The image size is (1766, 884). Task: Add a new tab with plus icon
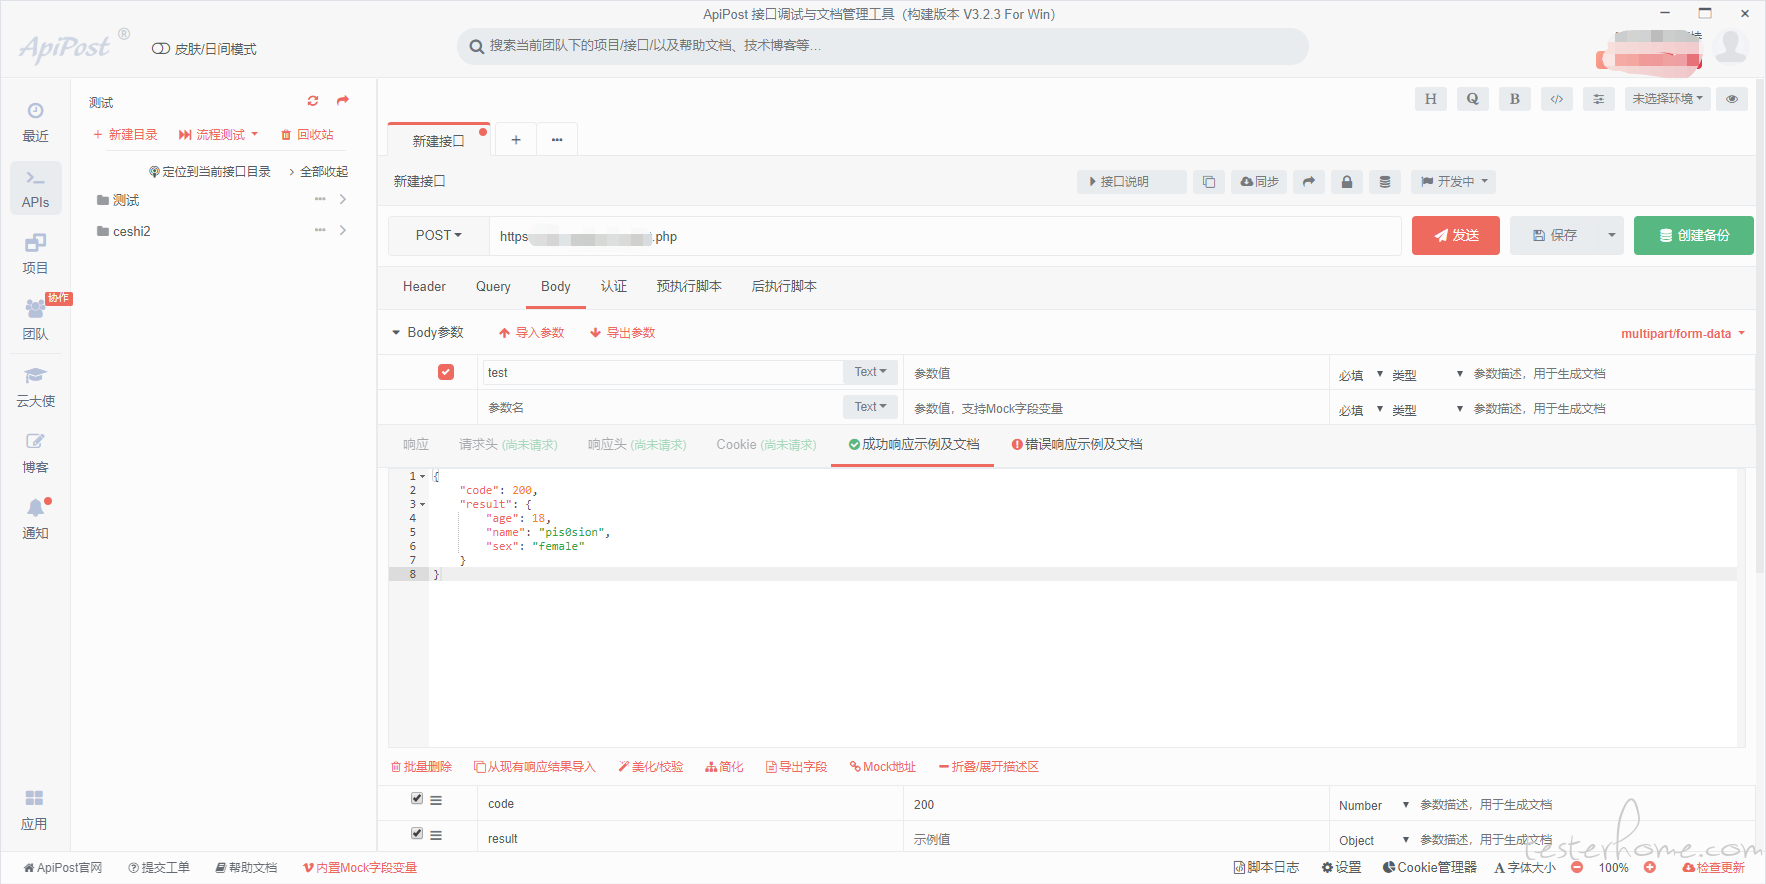pyautogui.click(x=516, y=140)
